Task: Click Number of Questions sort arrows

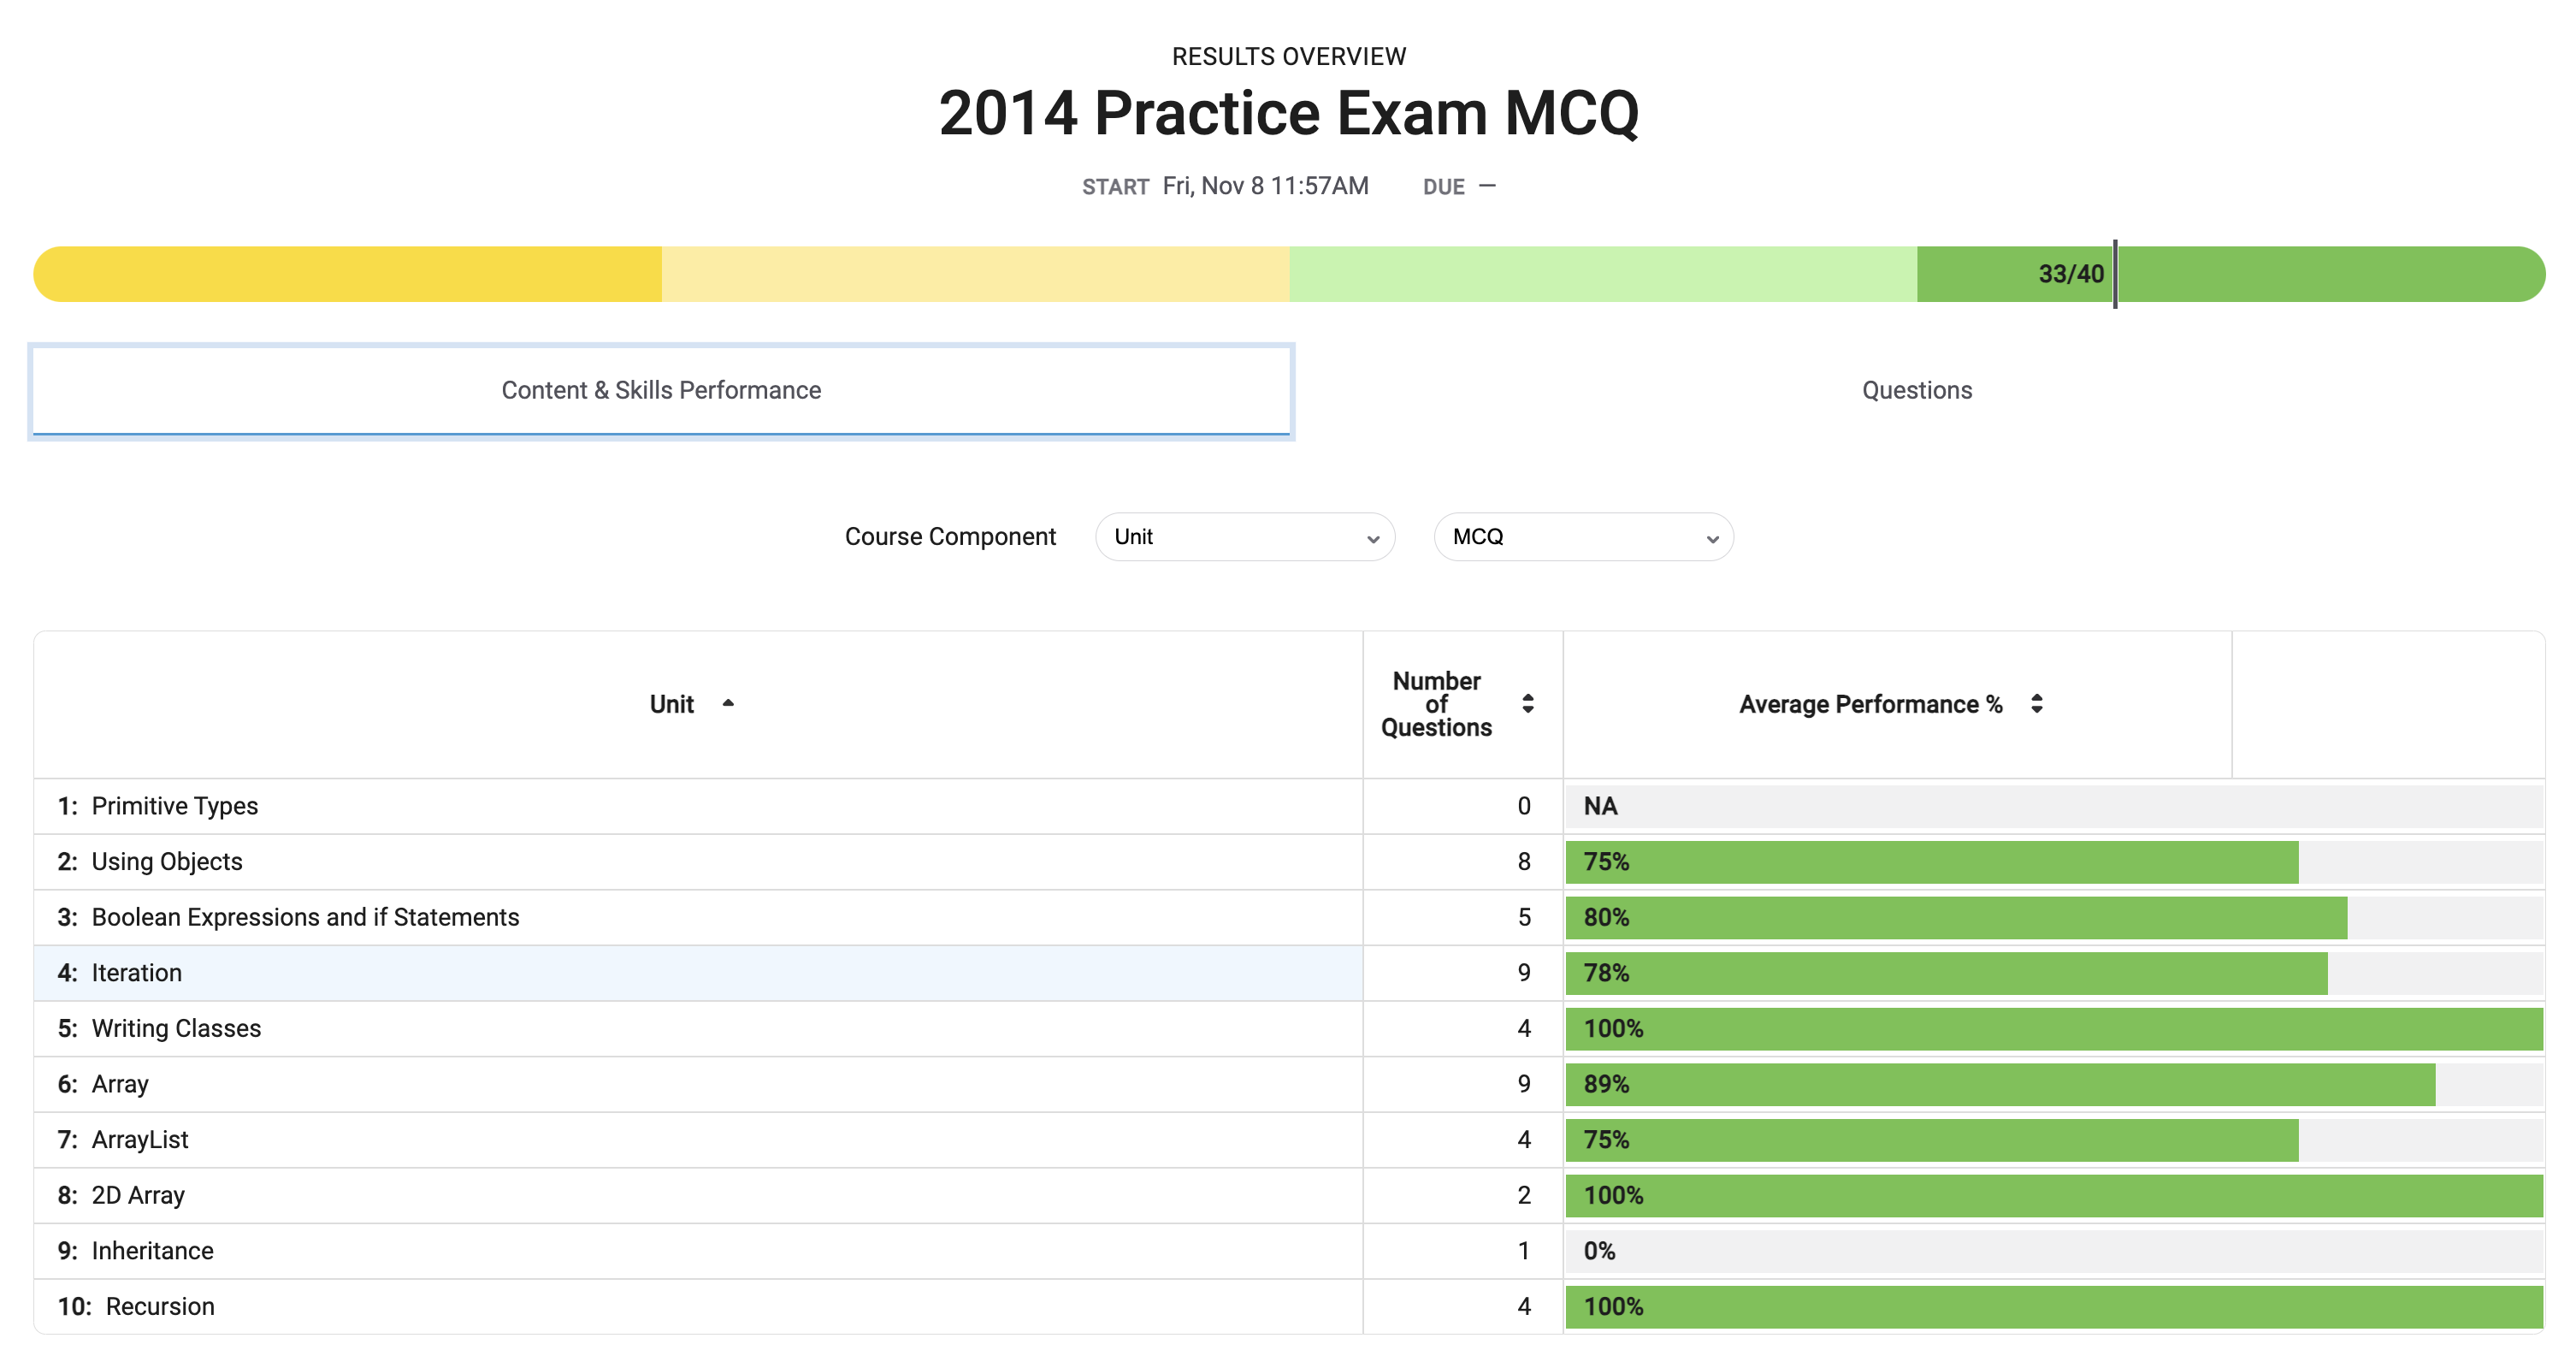Action: click(x=1527, y=703)
